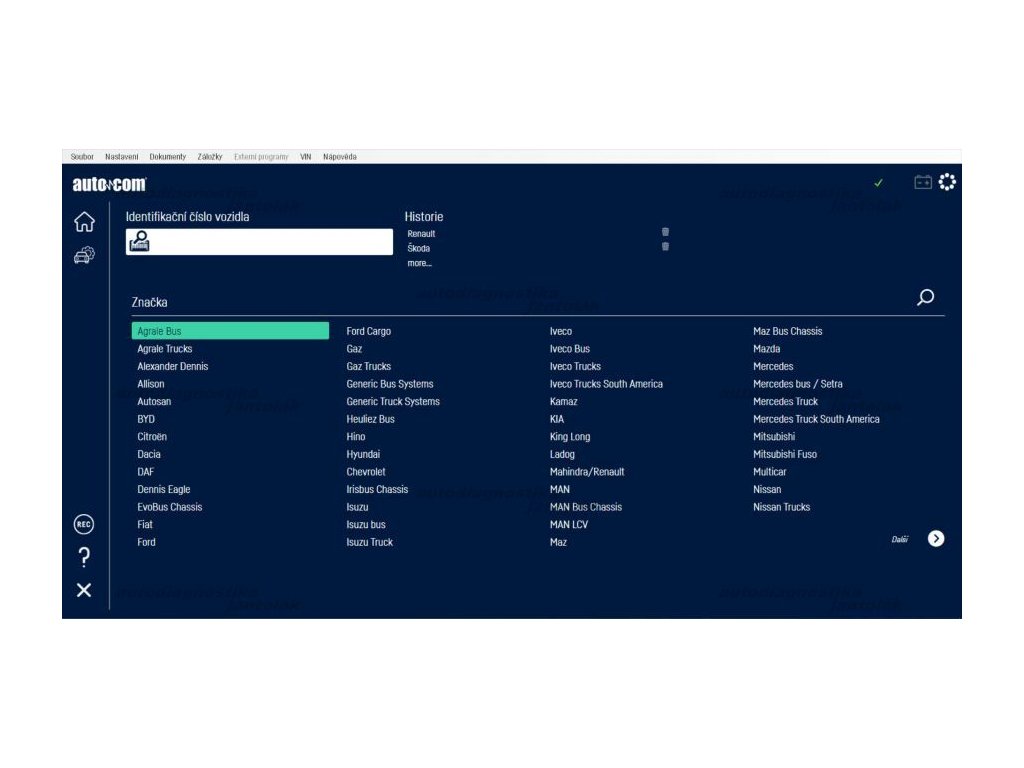The height and width of the screenshot is (768, 1024).
Task: Open the Nastavení menu
Action: click(x=121, y=157)
